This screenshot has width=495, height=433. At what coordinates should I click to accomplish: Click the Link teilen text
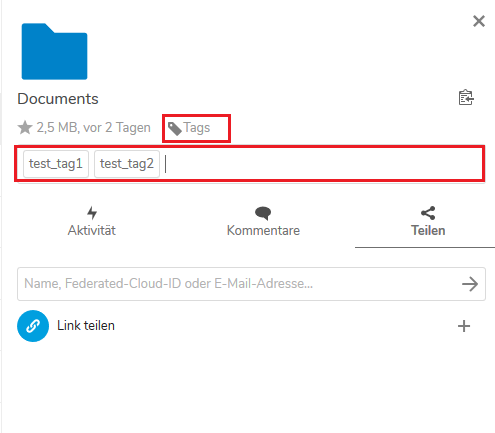point(86,326)
